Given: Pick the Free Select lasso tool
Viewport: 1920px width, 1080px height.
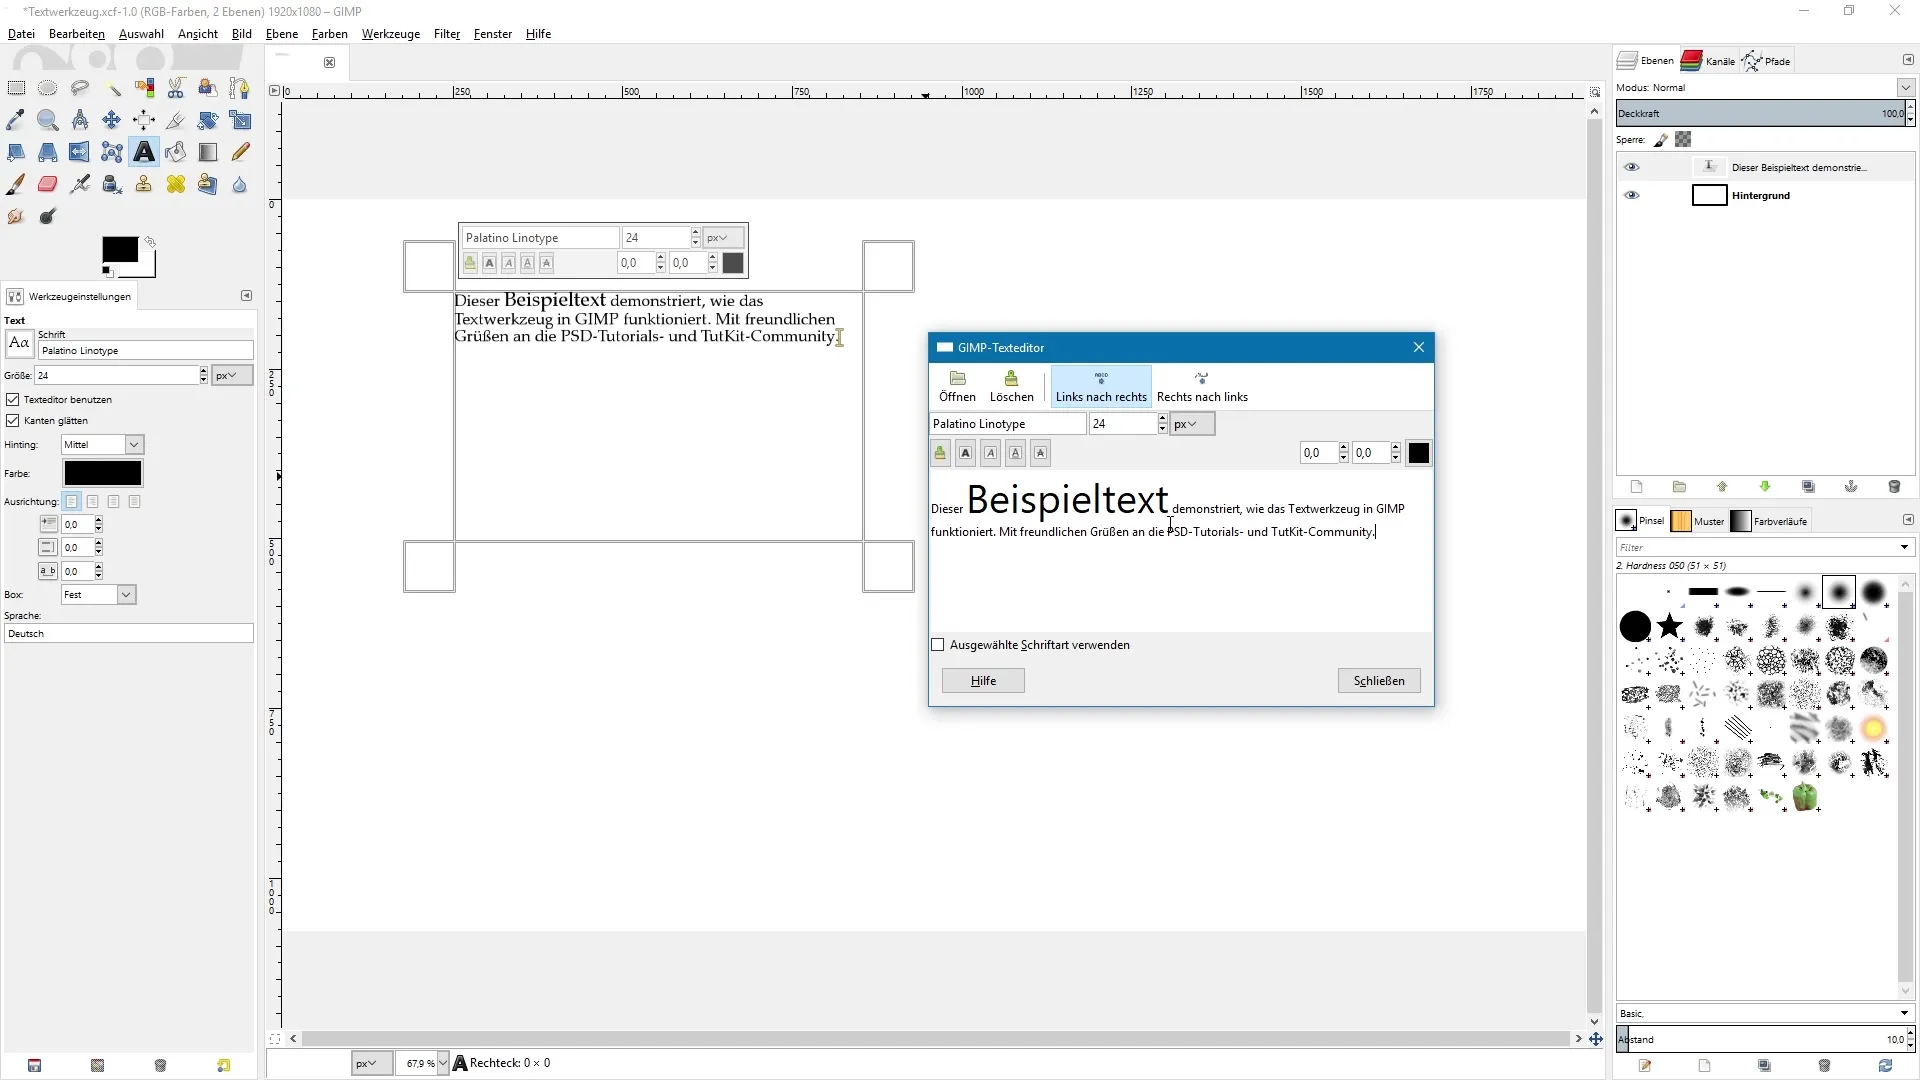Looking at the screenshot, I should click(x=80, y=89).
